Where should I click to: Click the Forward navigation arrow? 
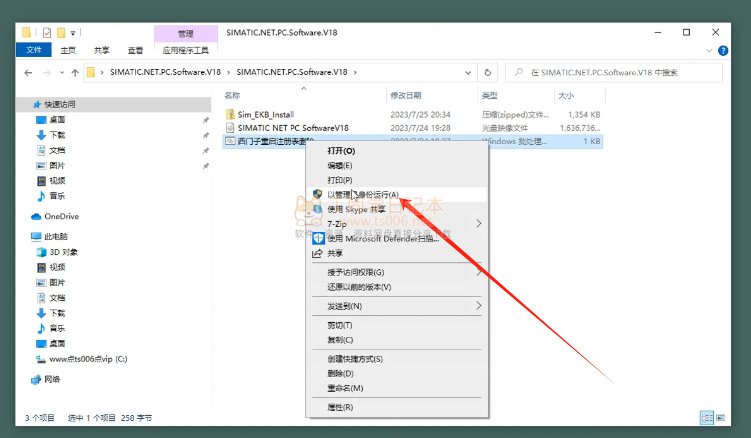click(x=47, y=72)
